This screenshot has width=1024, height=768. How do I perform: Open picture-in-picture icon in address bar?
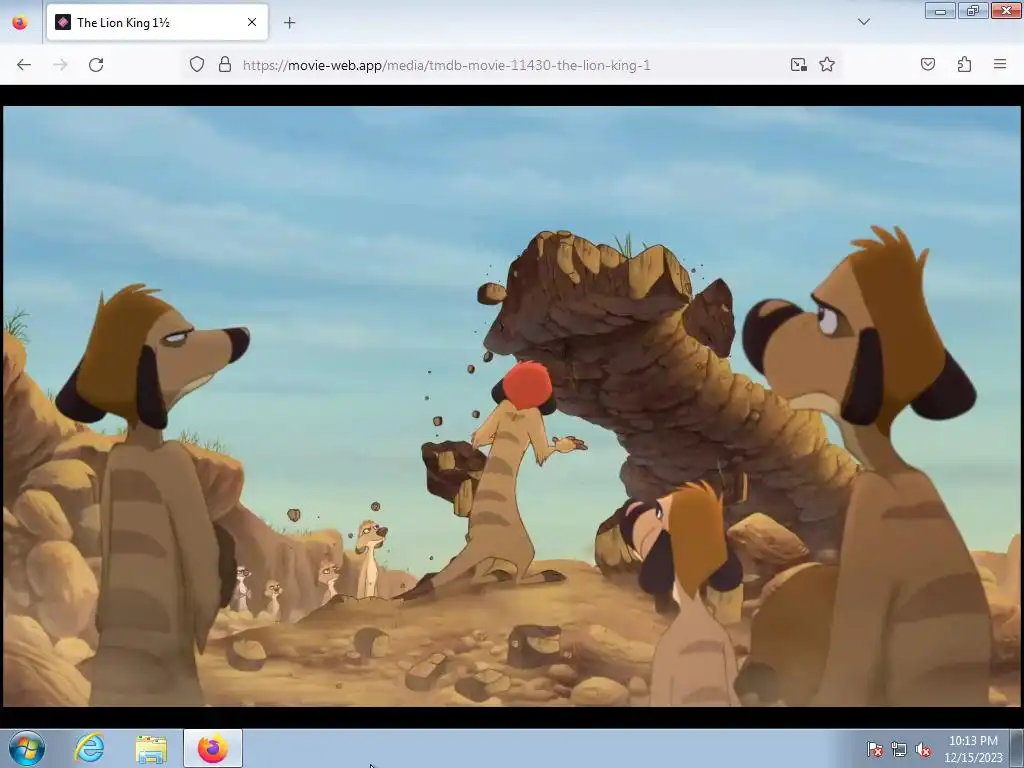tap(798, 65)
